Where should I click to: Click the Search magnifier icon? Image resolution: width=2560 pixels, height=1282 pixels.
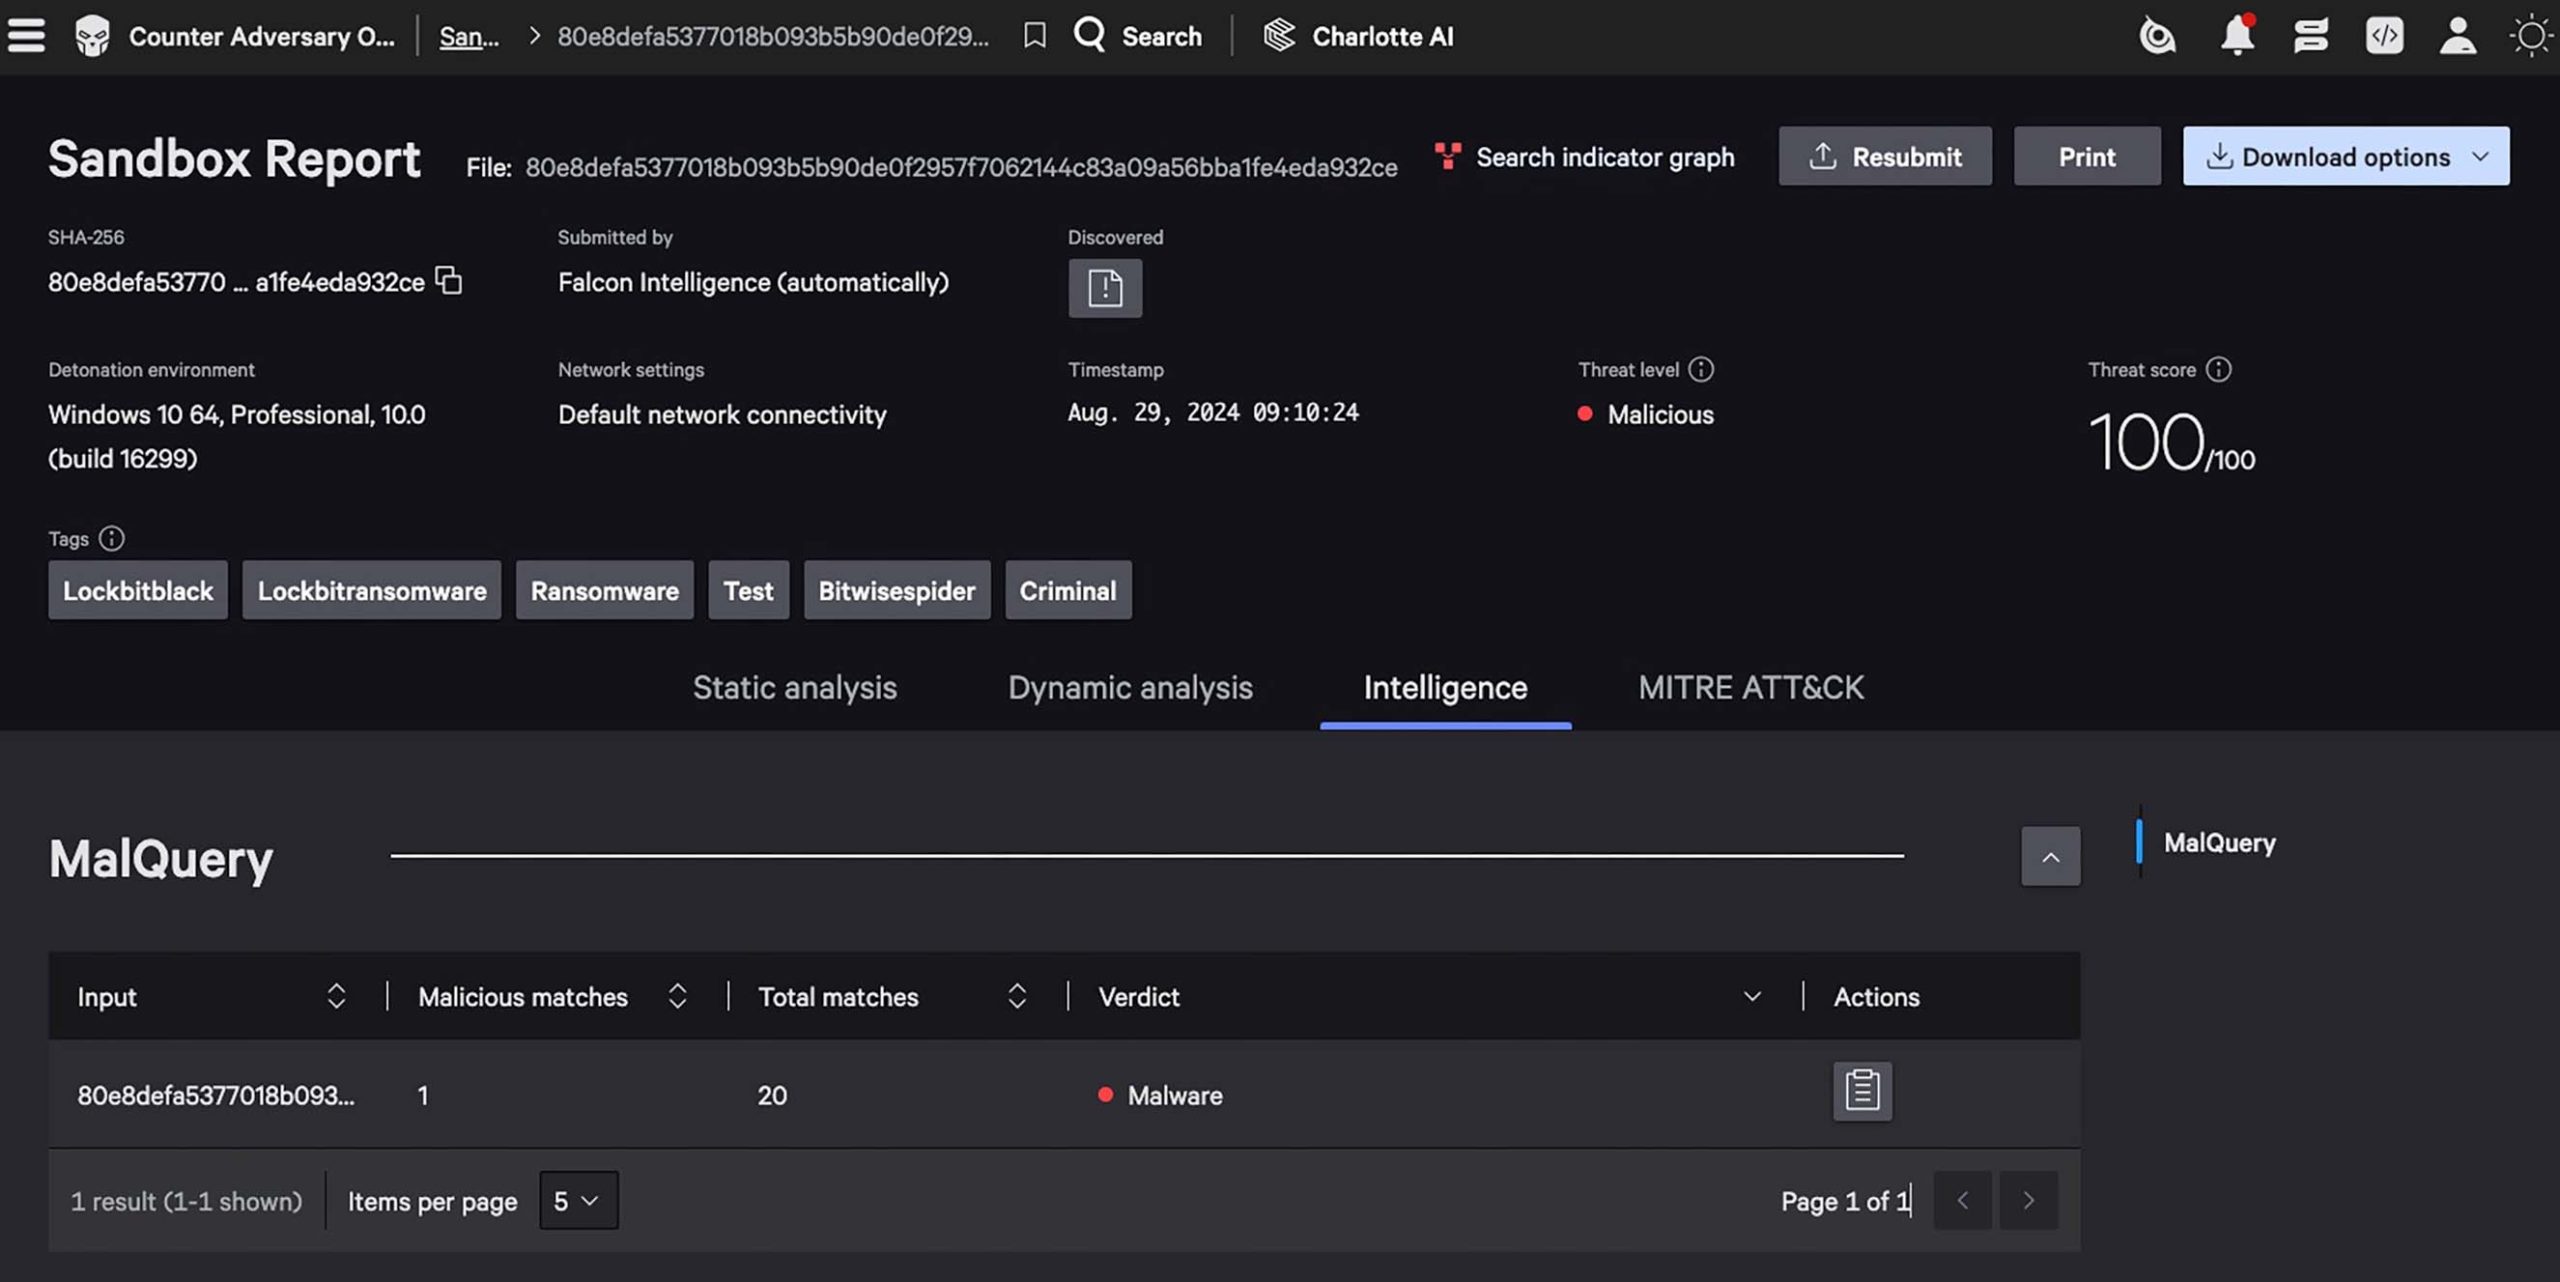[x=1089, y=35]
